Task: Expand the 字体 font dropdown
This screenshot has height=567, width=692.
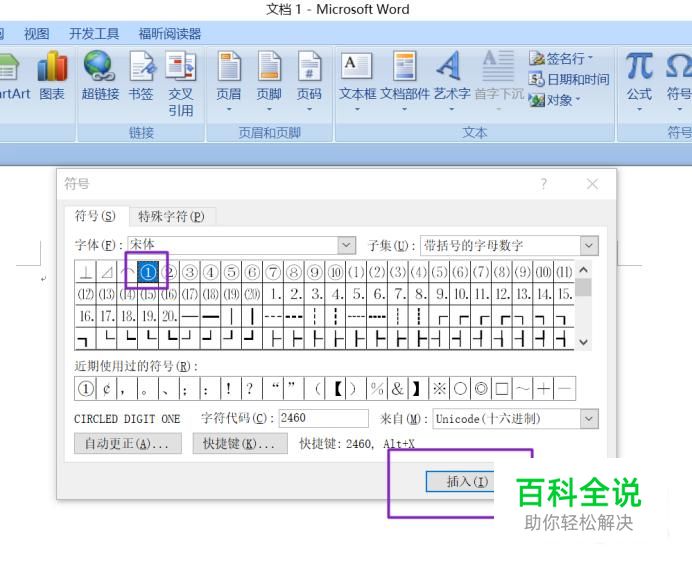Action: (x=347, y=245)
